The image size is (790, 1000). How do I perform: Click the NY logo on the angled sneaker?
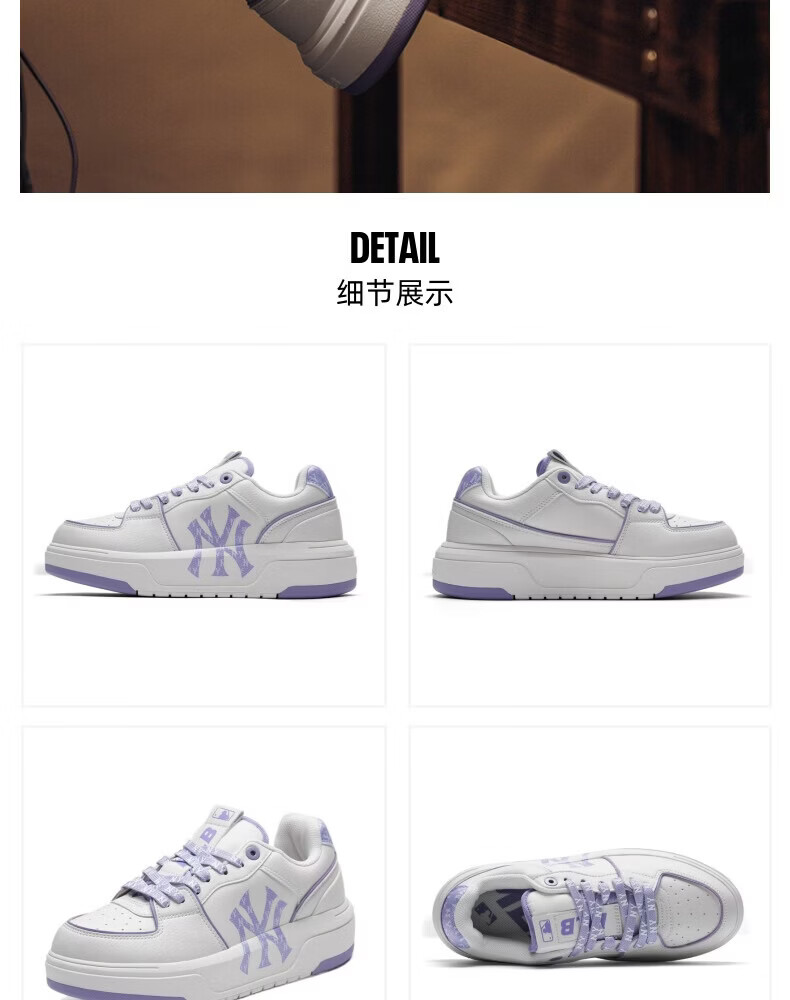[x=261, y=926]
